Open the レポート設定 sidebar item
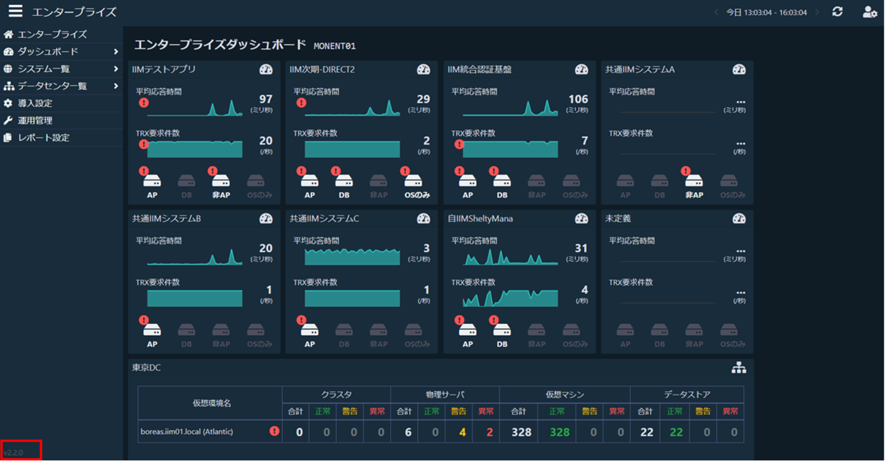Image resolution: width=886 pixels, height=461 pixels. tap(61, 138)
